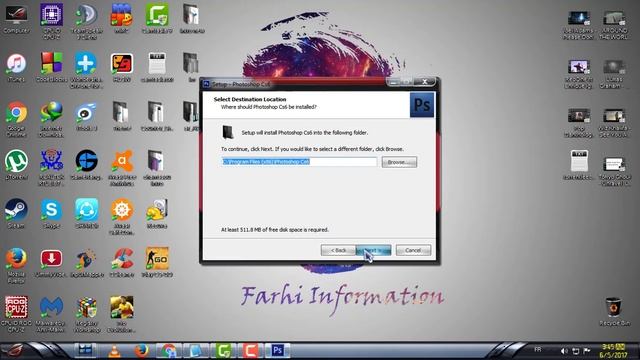This screenshot has width=640, height=360.
Task: Open the Tokyo Ghoul video file thumbnail
Action: [614, 170]
